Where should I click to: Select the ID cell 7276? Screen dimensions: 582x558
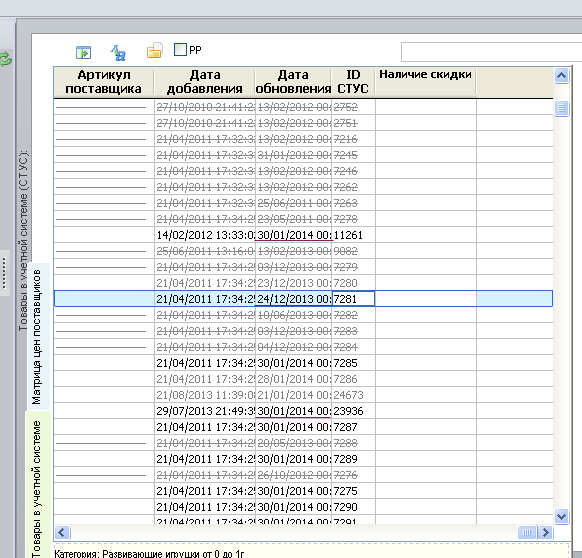[353, 475]
